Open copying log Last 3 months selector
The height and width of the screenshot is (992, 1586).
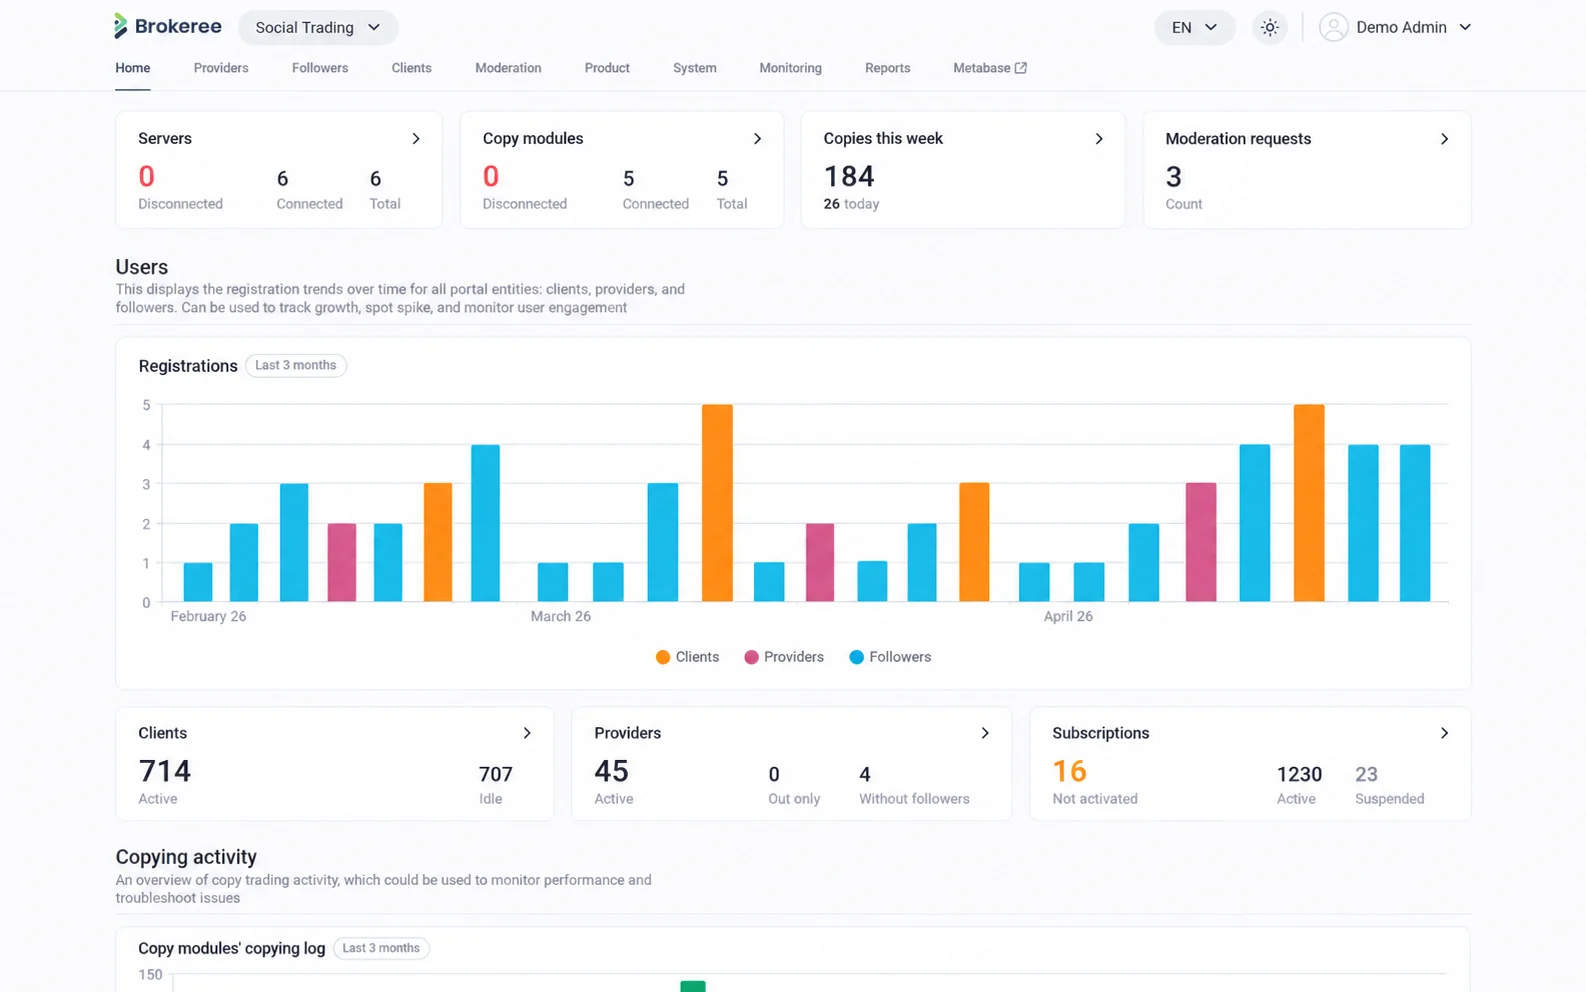pyautogui.click(x=381, y=948)
